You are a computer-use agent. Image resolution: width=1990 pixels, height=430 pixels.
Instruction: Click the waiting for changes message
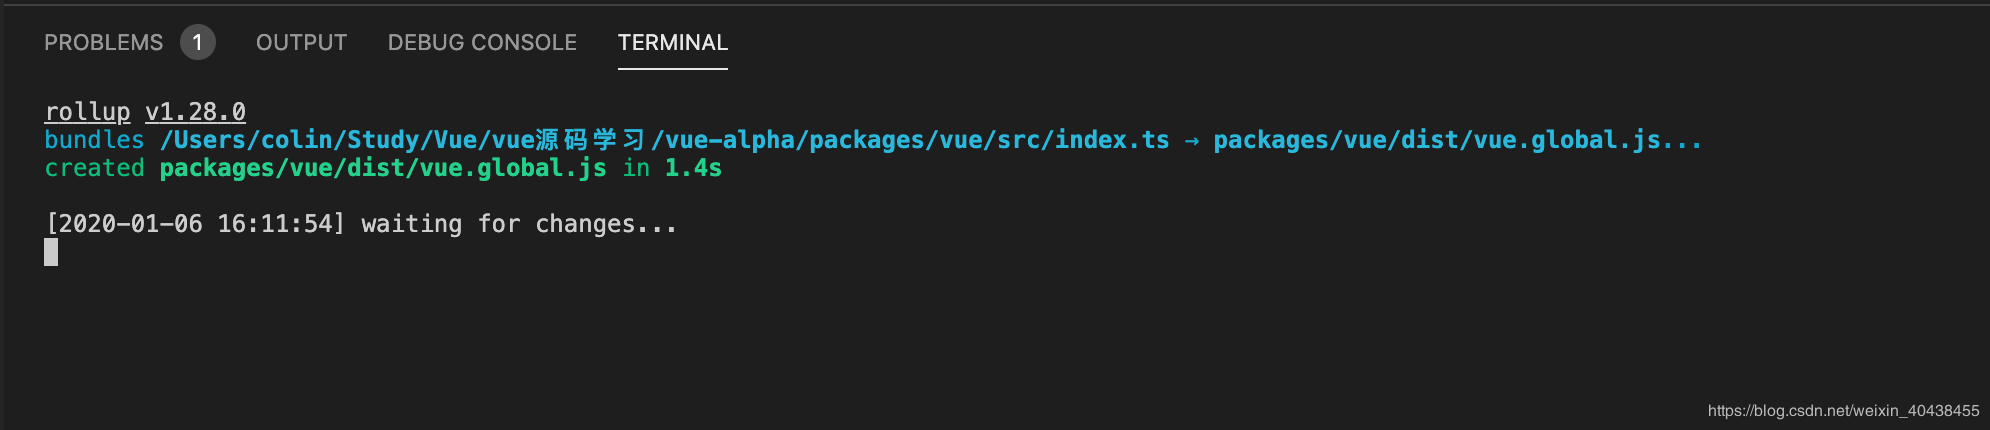519,224
